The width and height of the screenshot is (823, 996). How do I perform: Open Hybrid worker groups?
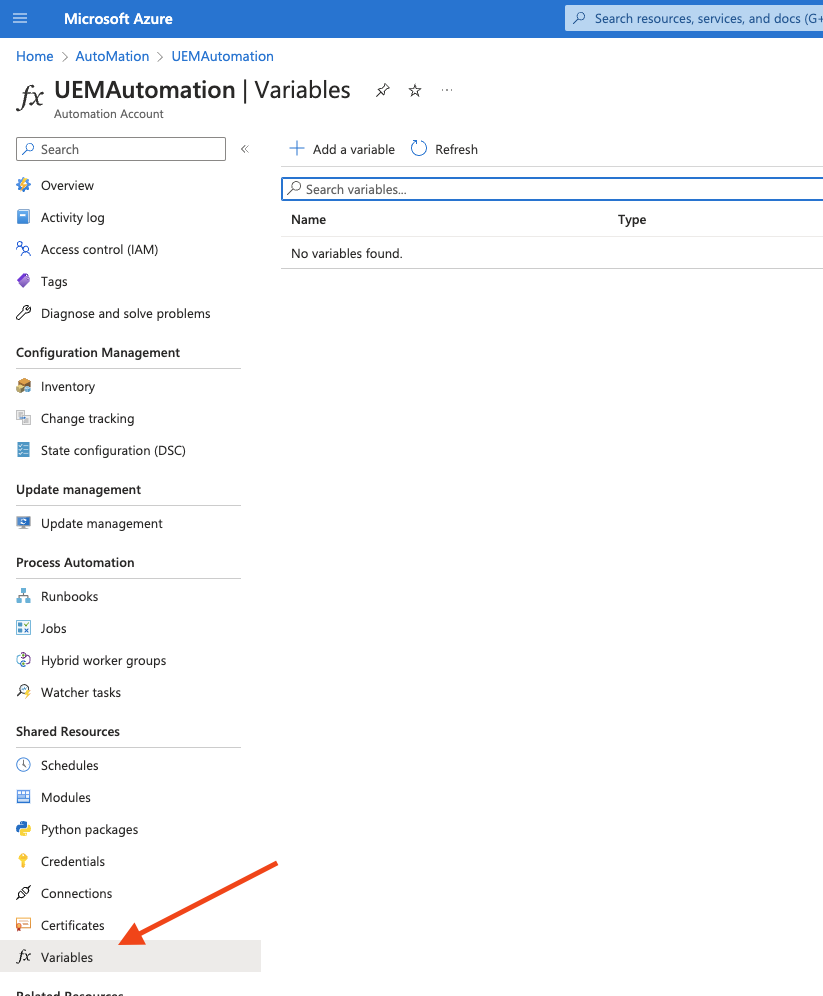pyautogui.click(x=103, y=660)
